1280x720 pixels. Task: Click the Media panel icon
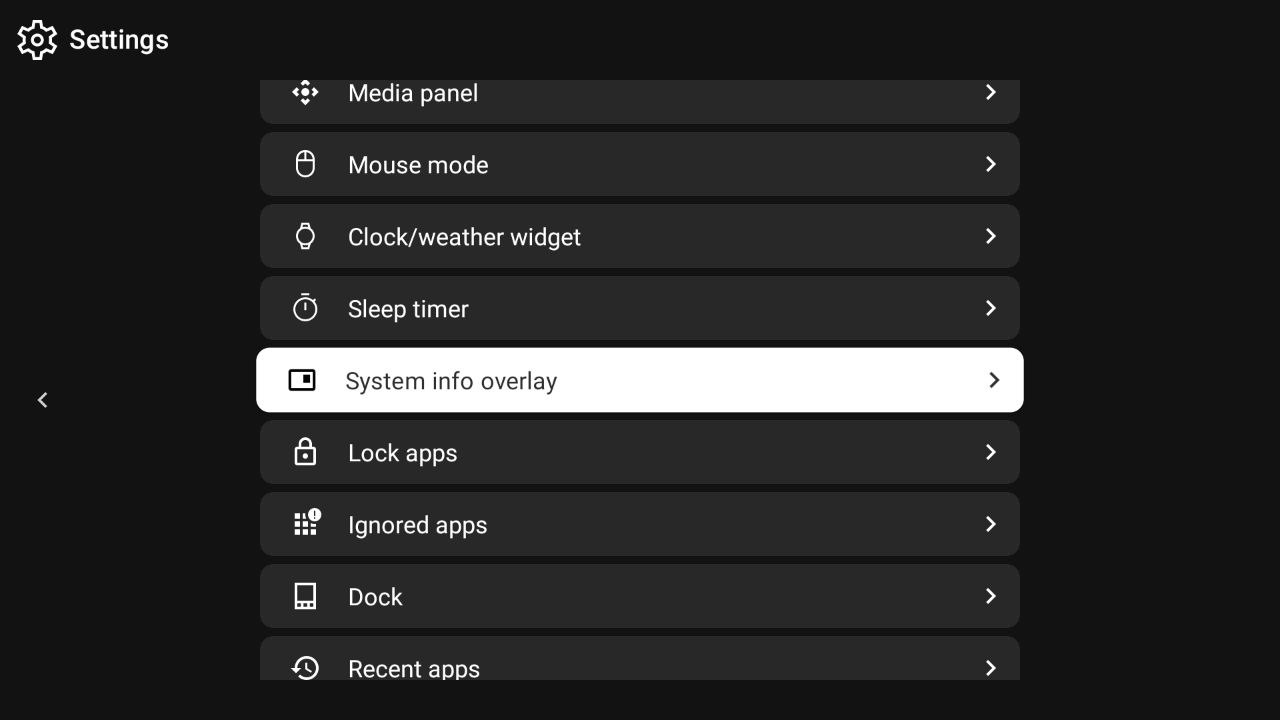click(x=305, y=92)
